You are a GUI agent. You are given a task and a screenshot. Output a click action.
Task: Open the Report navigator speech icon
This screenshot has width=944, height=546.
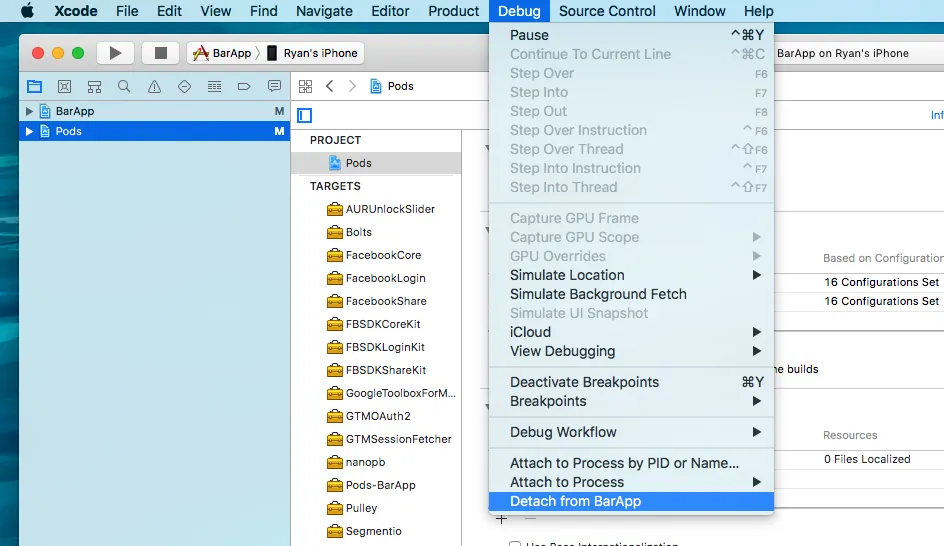coord(274,86)
